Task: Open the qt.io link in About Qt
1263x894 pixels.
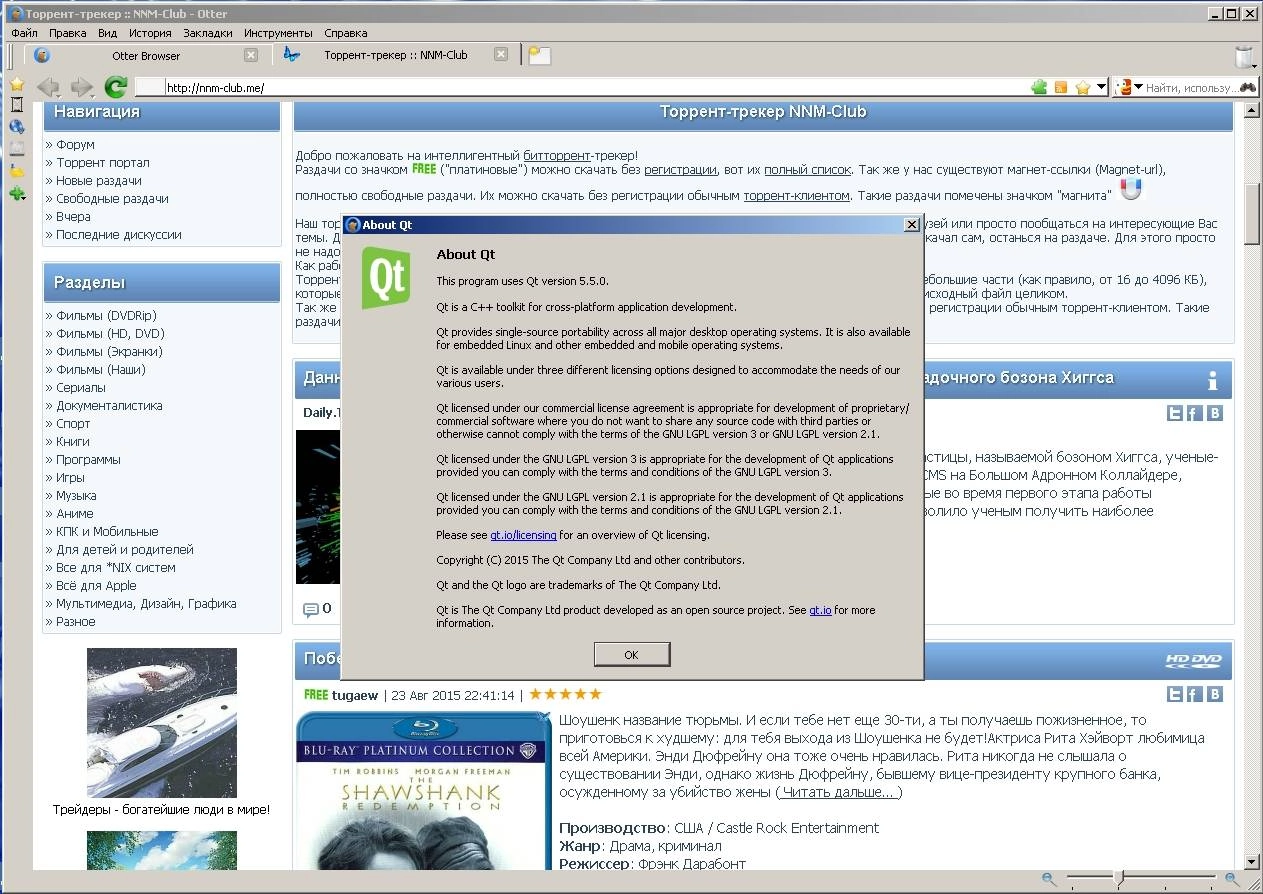Action: 820,610
